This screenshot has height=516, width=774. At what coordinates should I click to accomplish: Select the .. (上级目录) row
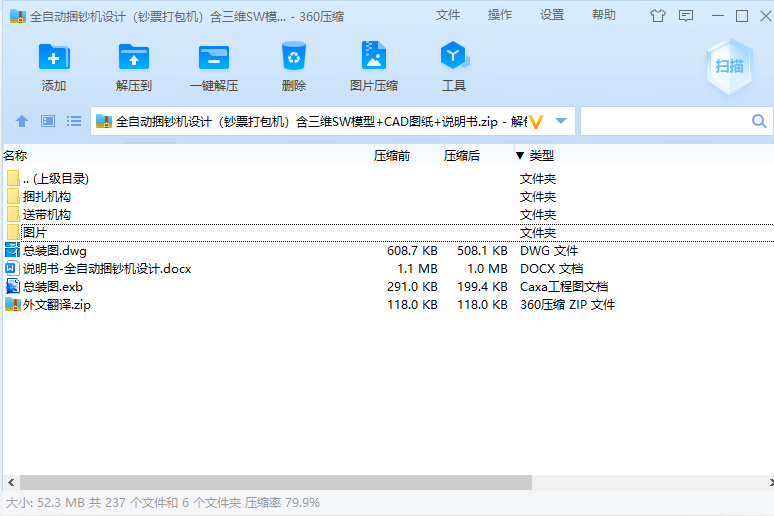pyautogui.click(x=56, y=179)
